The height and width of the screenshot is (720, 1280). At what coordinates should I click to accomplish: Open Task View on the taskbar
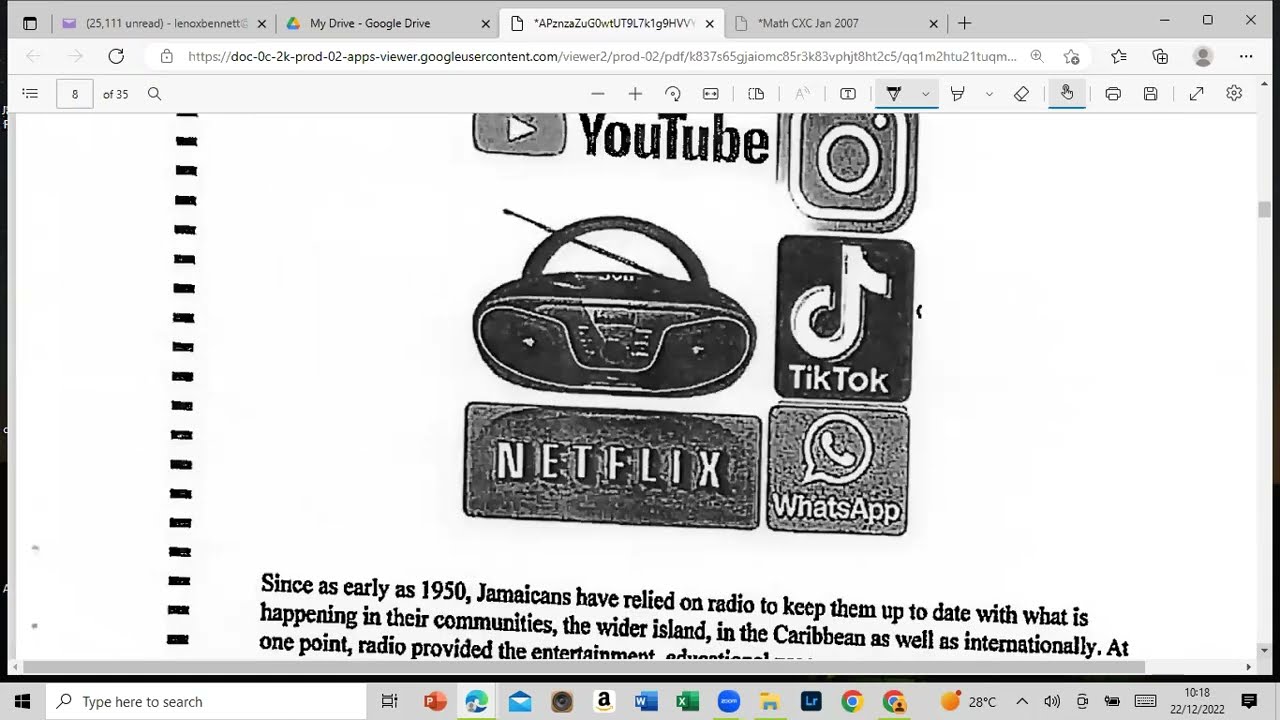pos(389,701)
